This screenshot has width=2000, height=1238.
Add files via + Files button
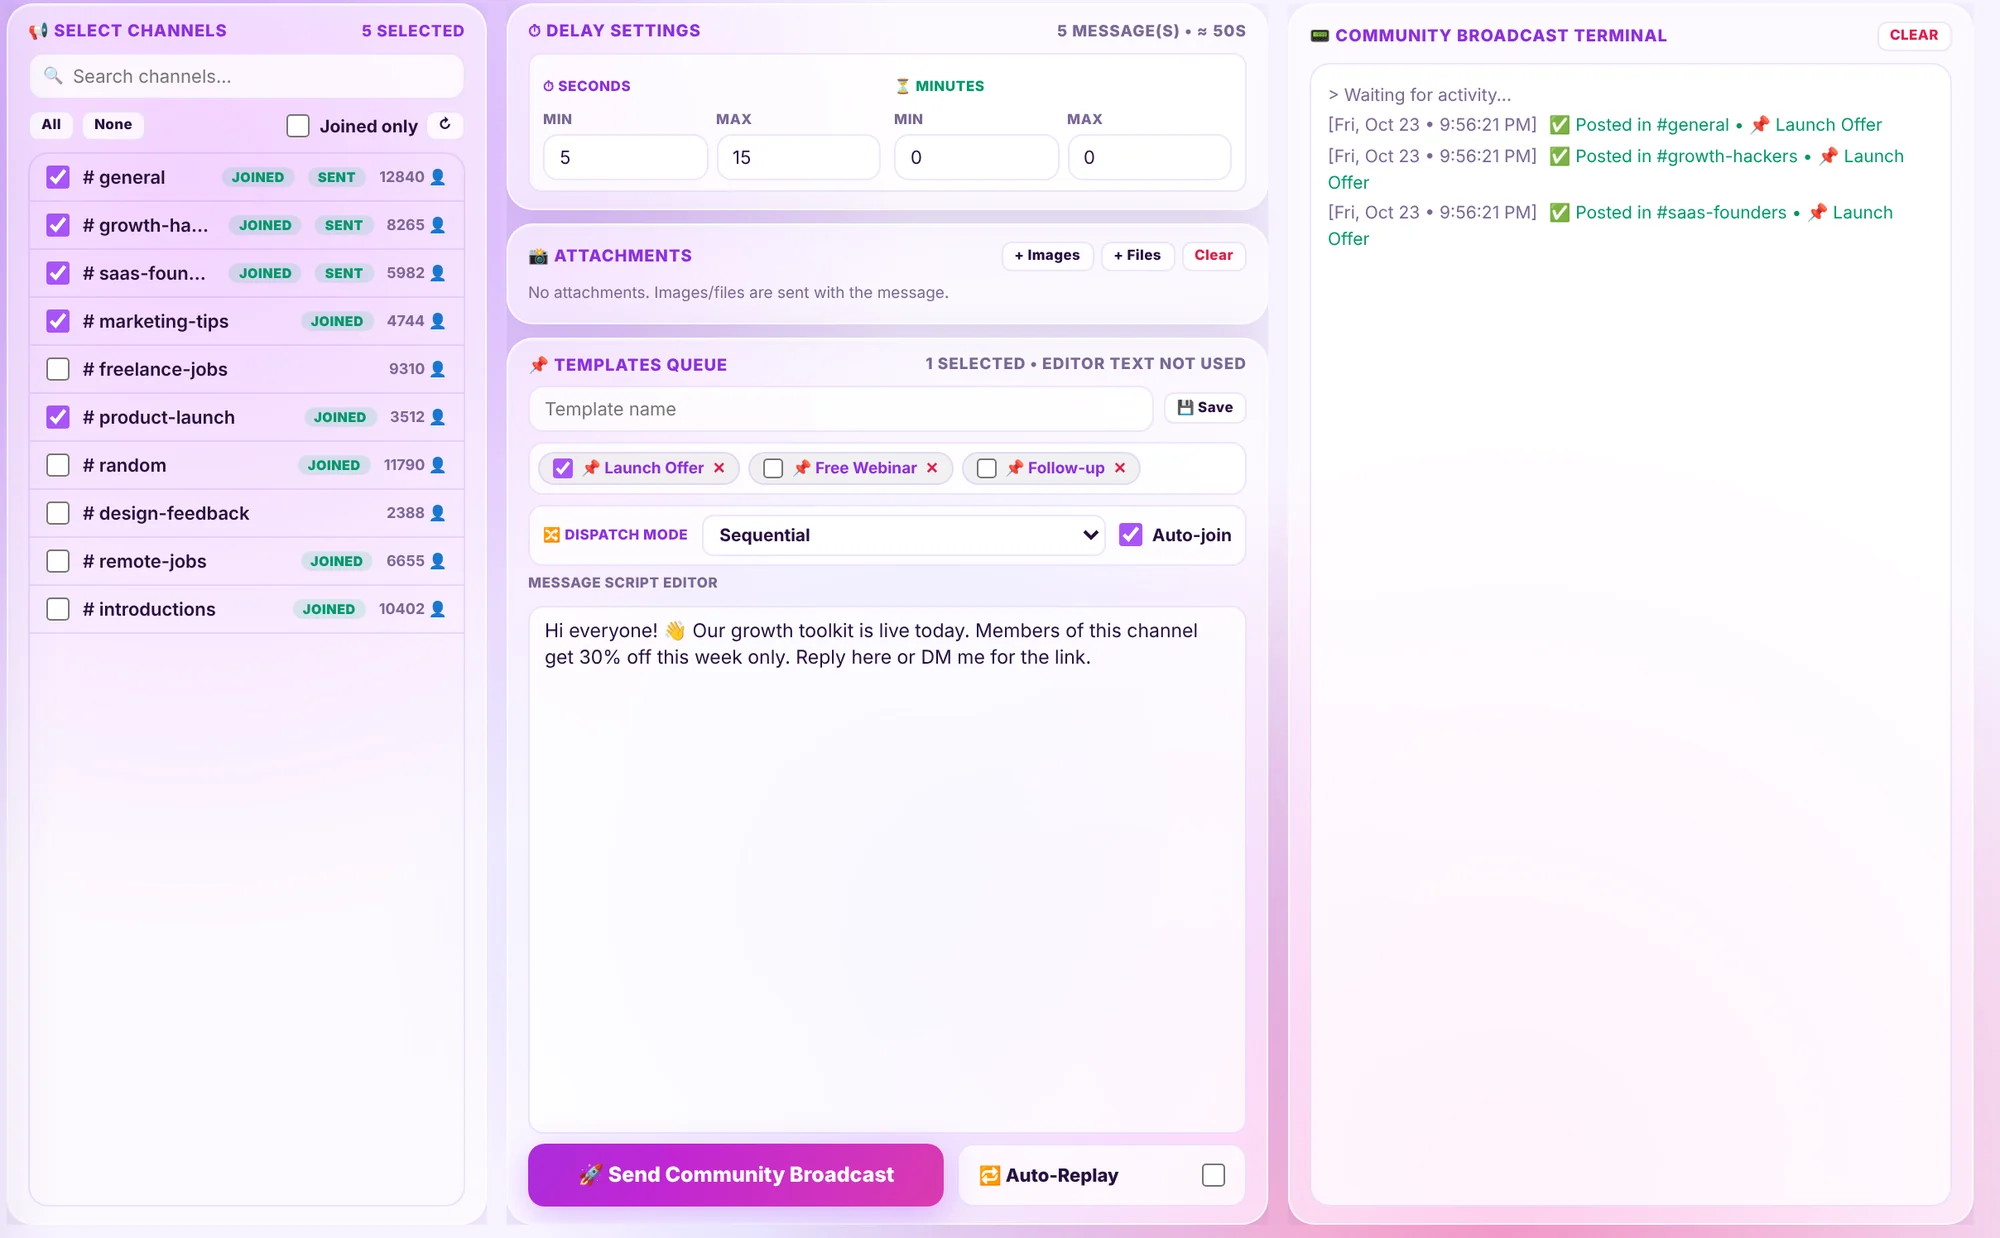click(x=1137, y=255)
